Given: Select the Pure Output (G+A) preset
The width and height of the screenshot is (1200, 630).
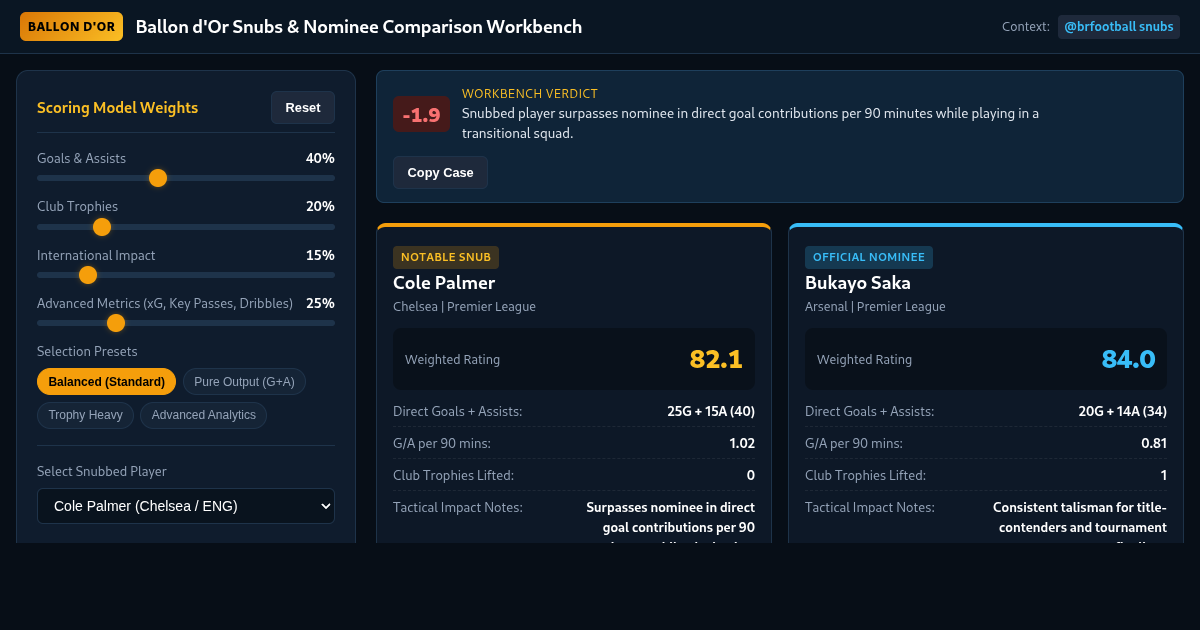Looking at the screenshot, I should pos(244,382).
